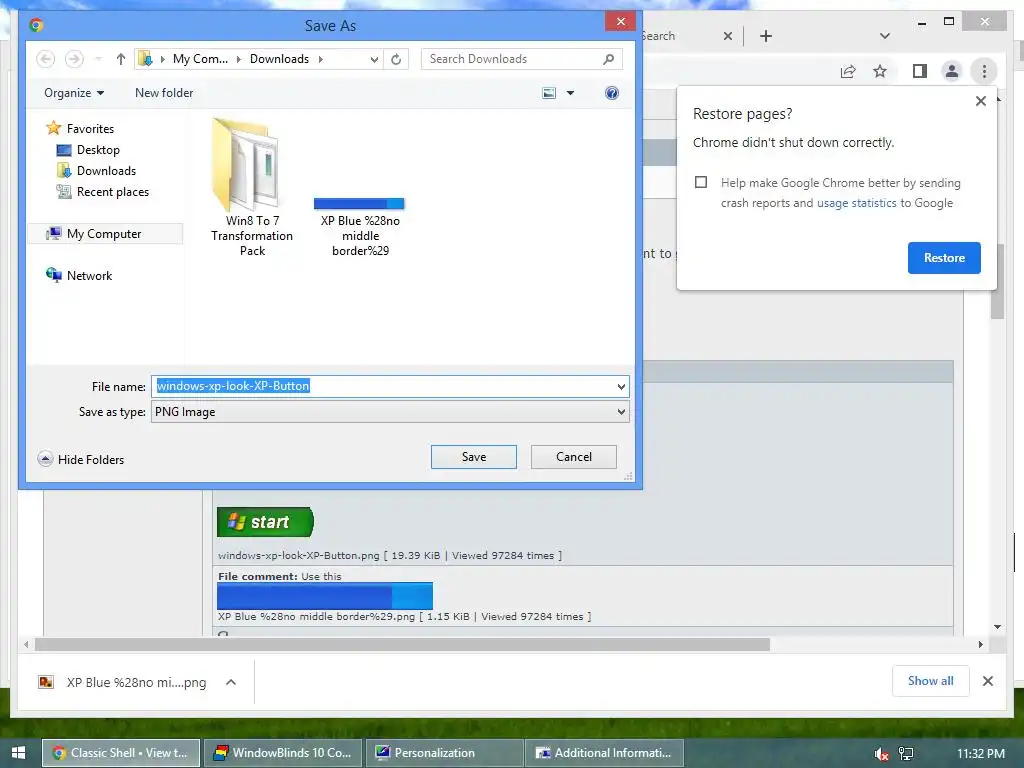Expand the arrow after Downloads breadcrumb
The width and height of the screenshot is (1024, 768).
[321, 59]
